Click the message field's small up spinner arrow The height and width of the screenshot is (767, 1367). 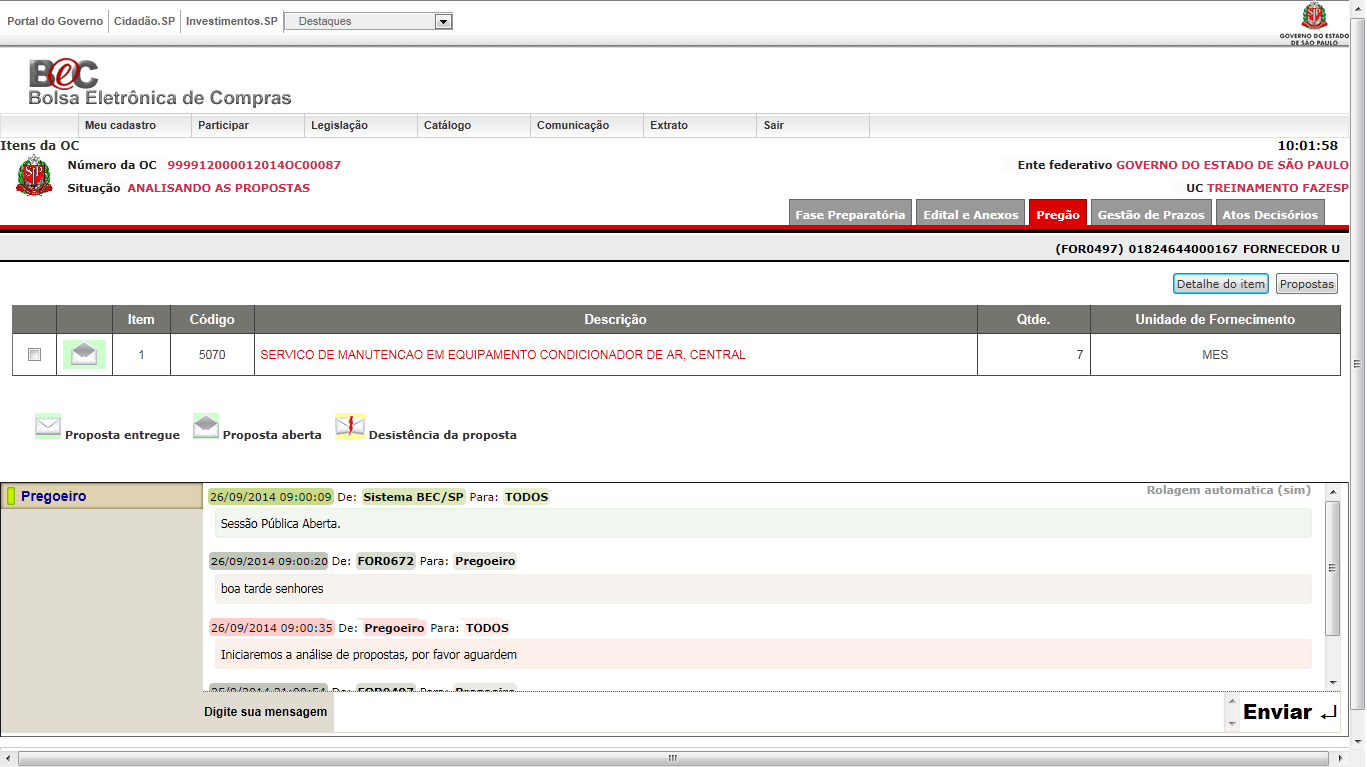coord(1231,702)
